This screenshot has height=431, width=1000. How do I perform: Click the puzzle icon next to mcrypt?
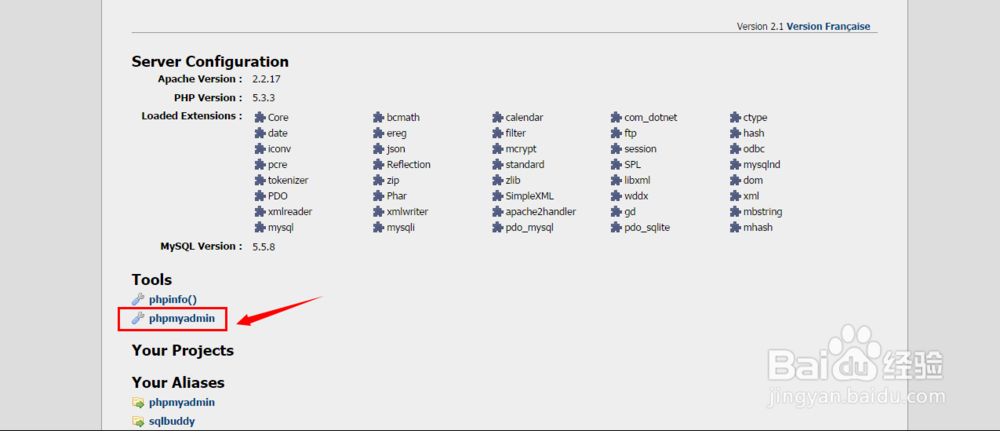point(497,149)
